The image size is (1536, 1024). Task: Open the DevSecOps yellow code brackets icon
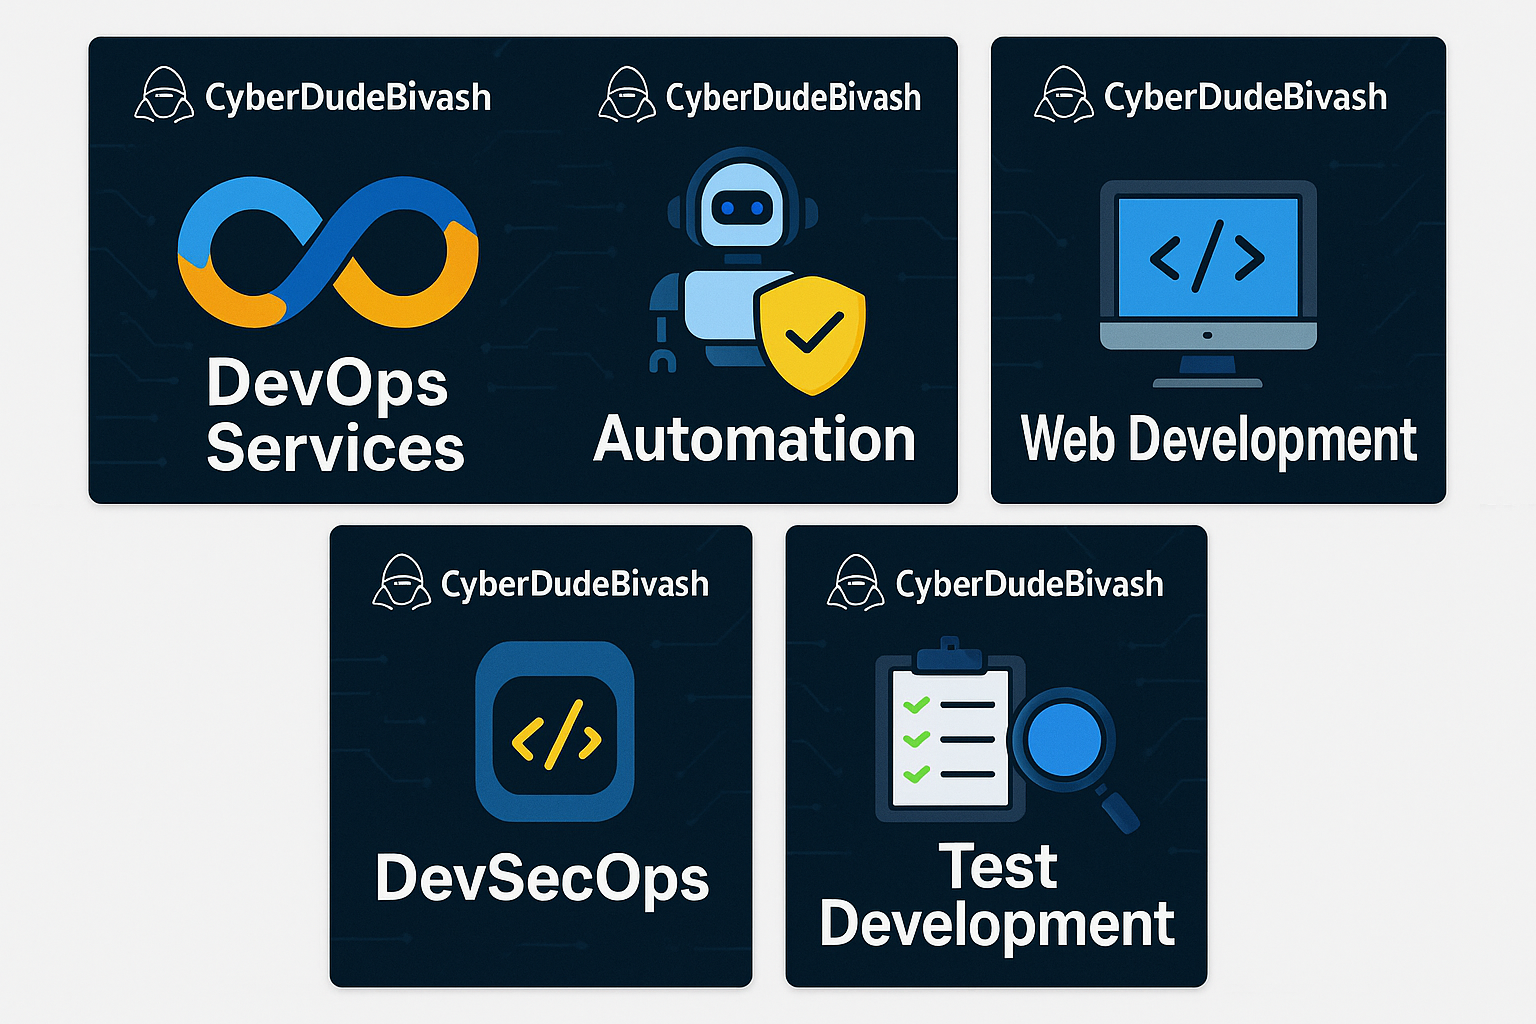pos(555,736)
